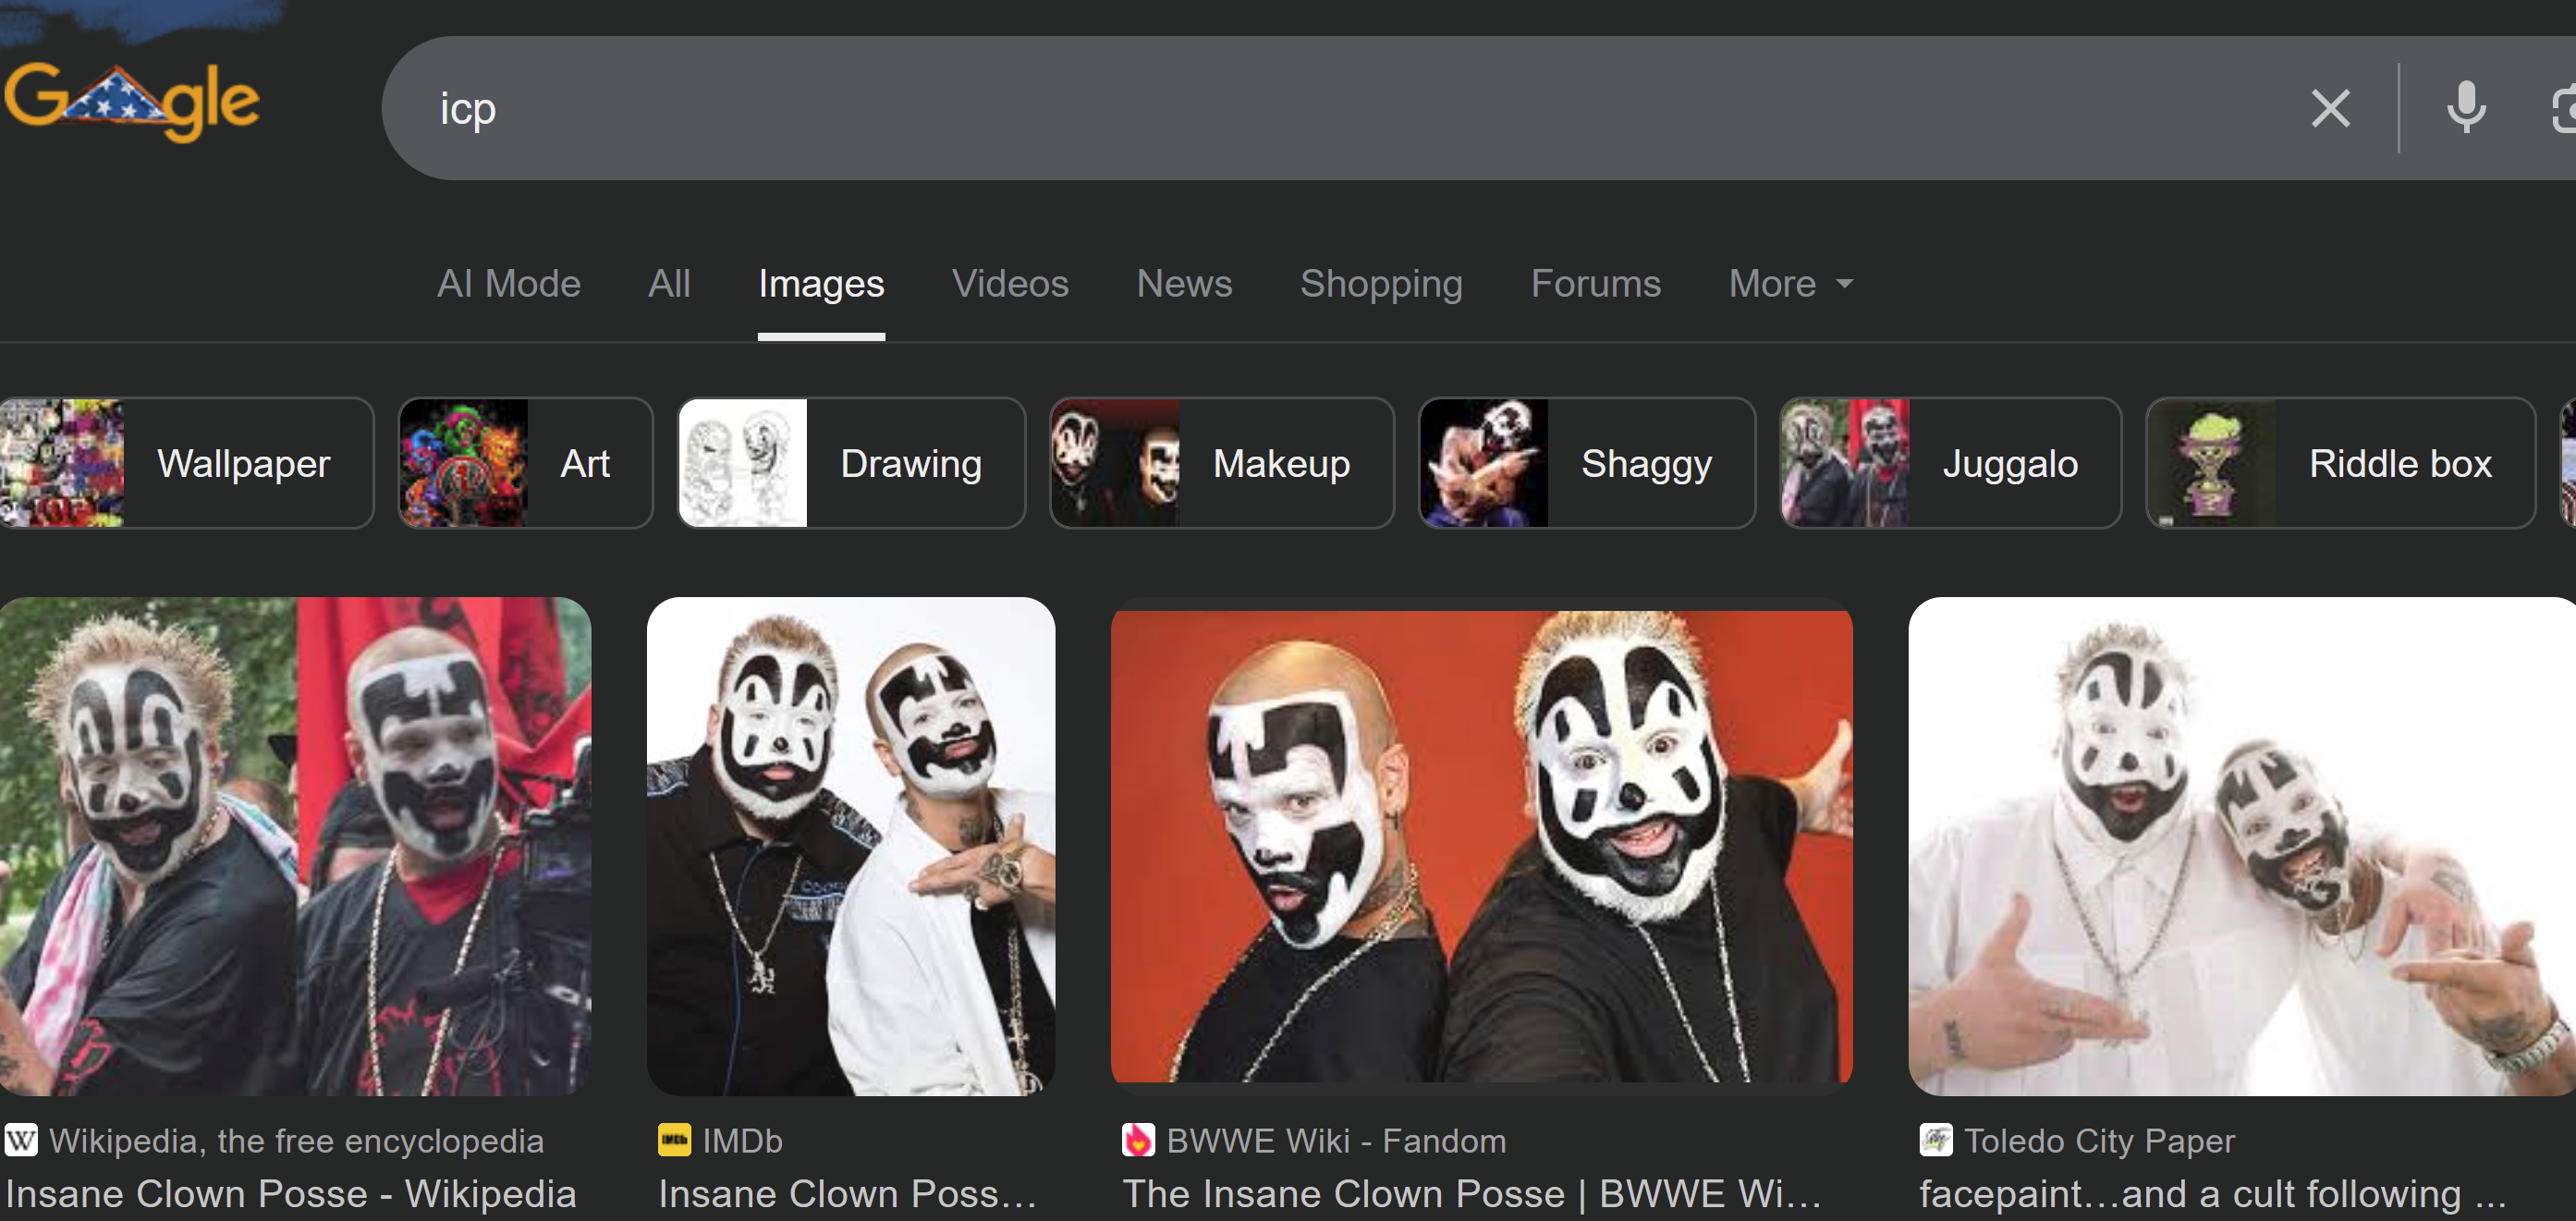Open the IMDb image thumbnail

[850, 846]
